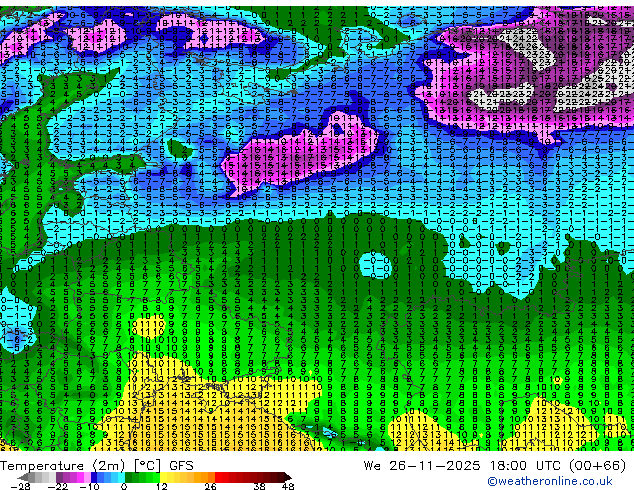Click the 'Temperature (2m) [°C] GFS' title
Screen dimensions: 634x490
click(97, 466)
